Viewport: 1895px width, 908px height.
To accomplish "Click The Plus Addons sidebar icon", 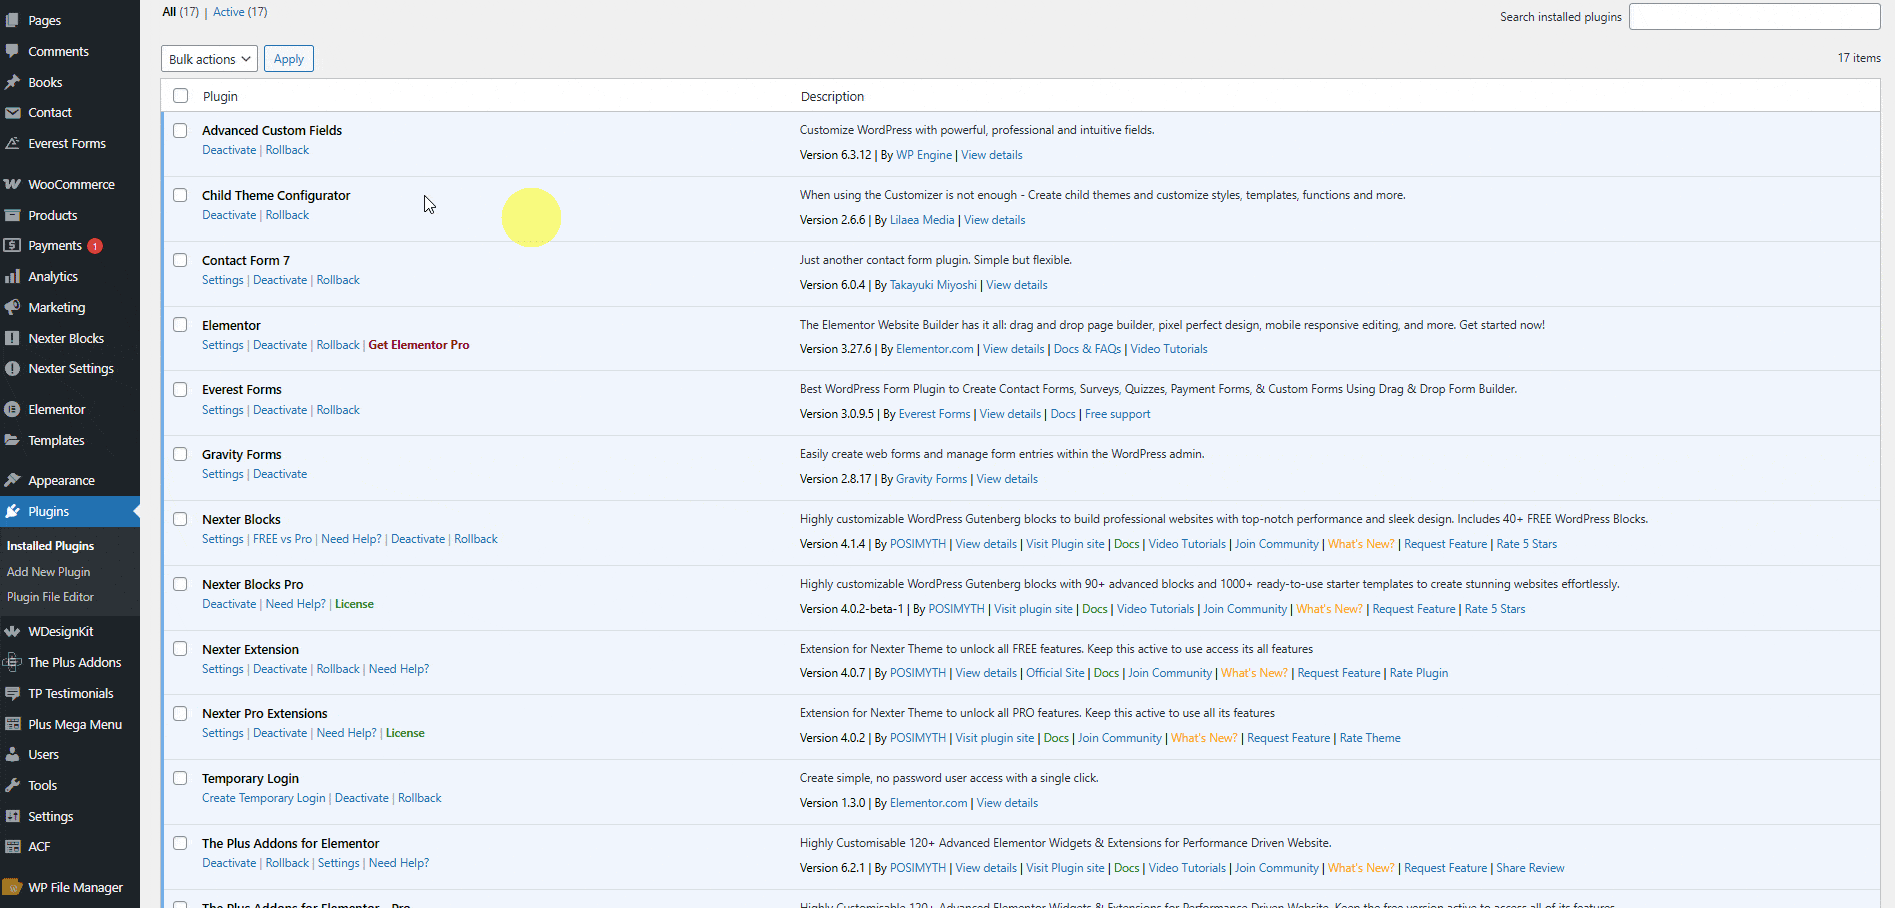I will pyautogui.click(x=12, y=663).
